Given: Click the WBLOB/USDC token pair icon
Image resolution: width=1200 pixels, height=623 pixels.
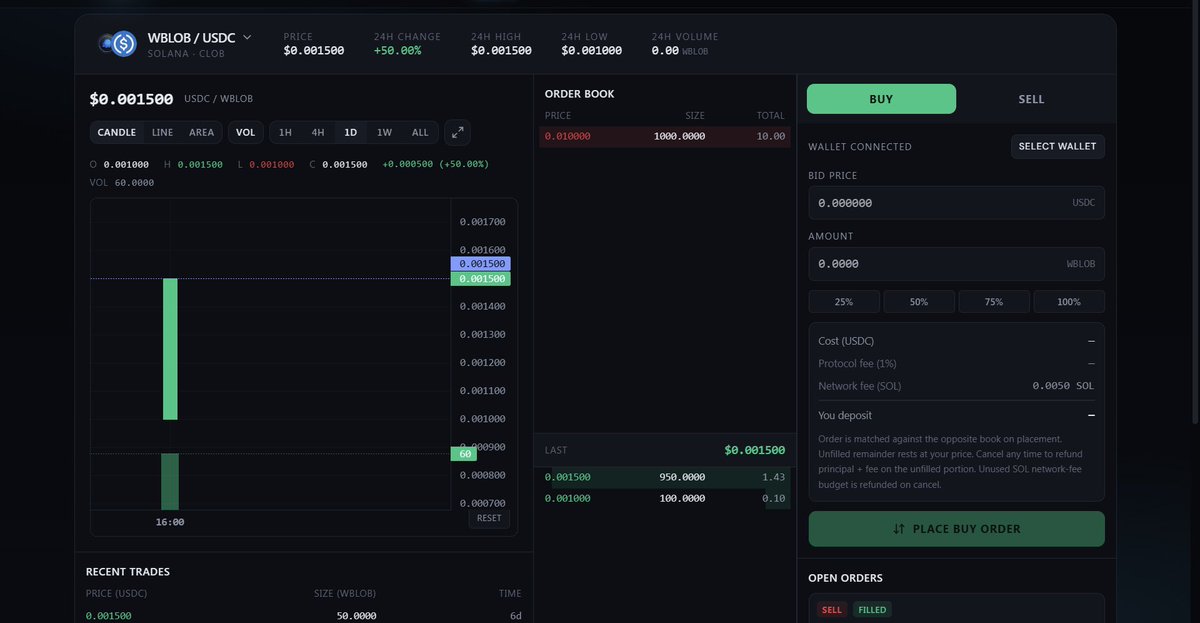Looking at the screenshot, I should (118, 43).
